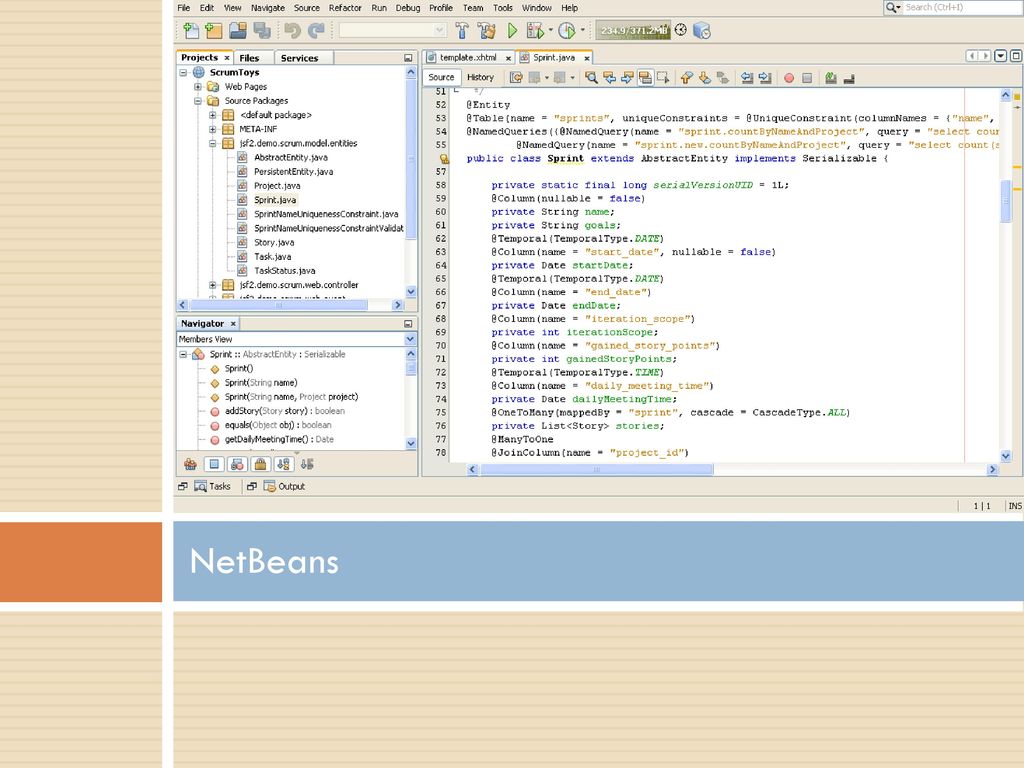Screen dimensions: 1024x768
Task: Open the Members View dropdown
Action: click(x=410, y=339)
